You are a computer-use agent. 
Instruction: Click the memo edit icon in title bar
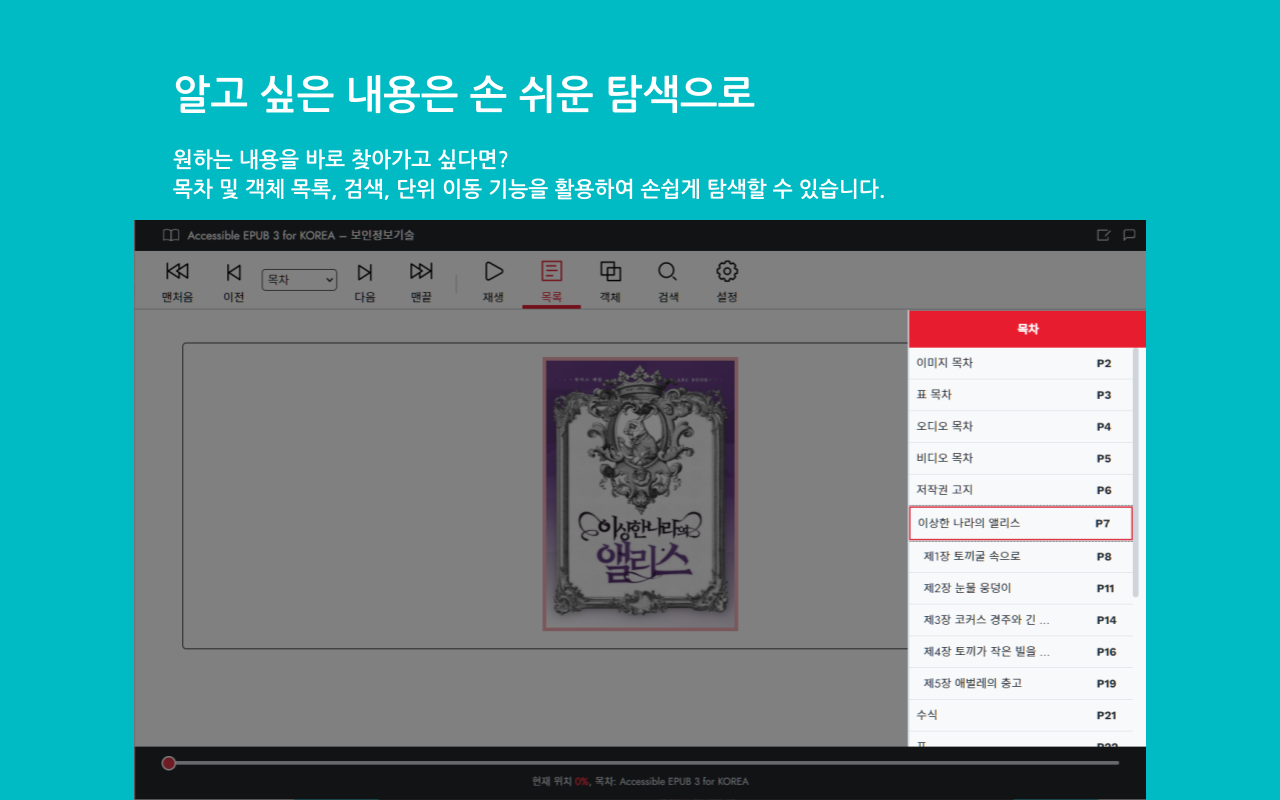pos(1103,235)
